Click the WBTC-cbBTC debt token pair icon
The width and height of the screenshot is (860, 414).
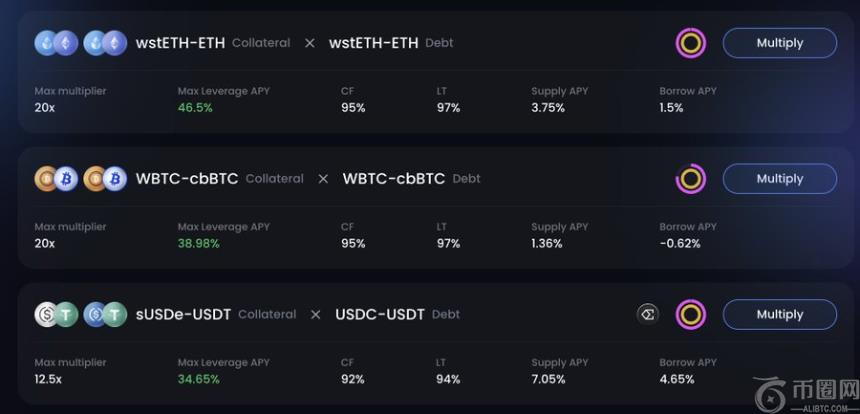point(105,179)
